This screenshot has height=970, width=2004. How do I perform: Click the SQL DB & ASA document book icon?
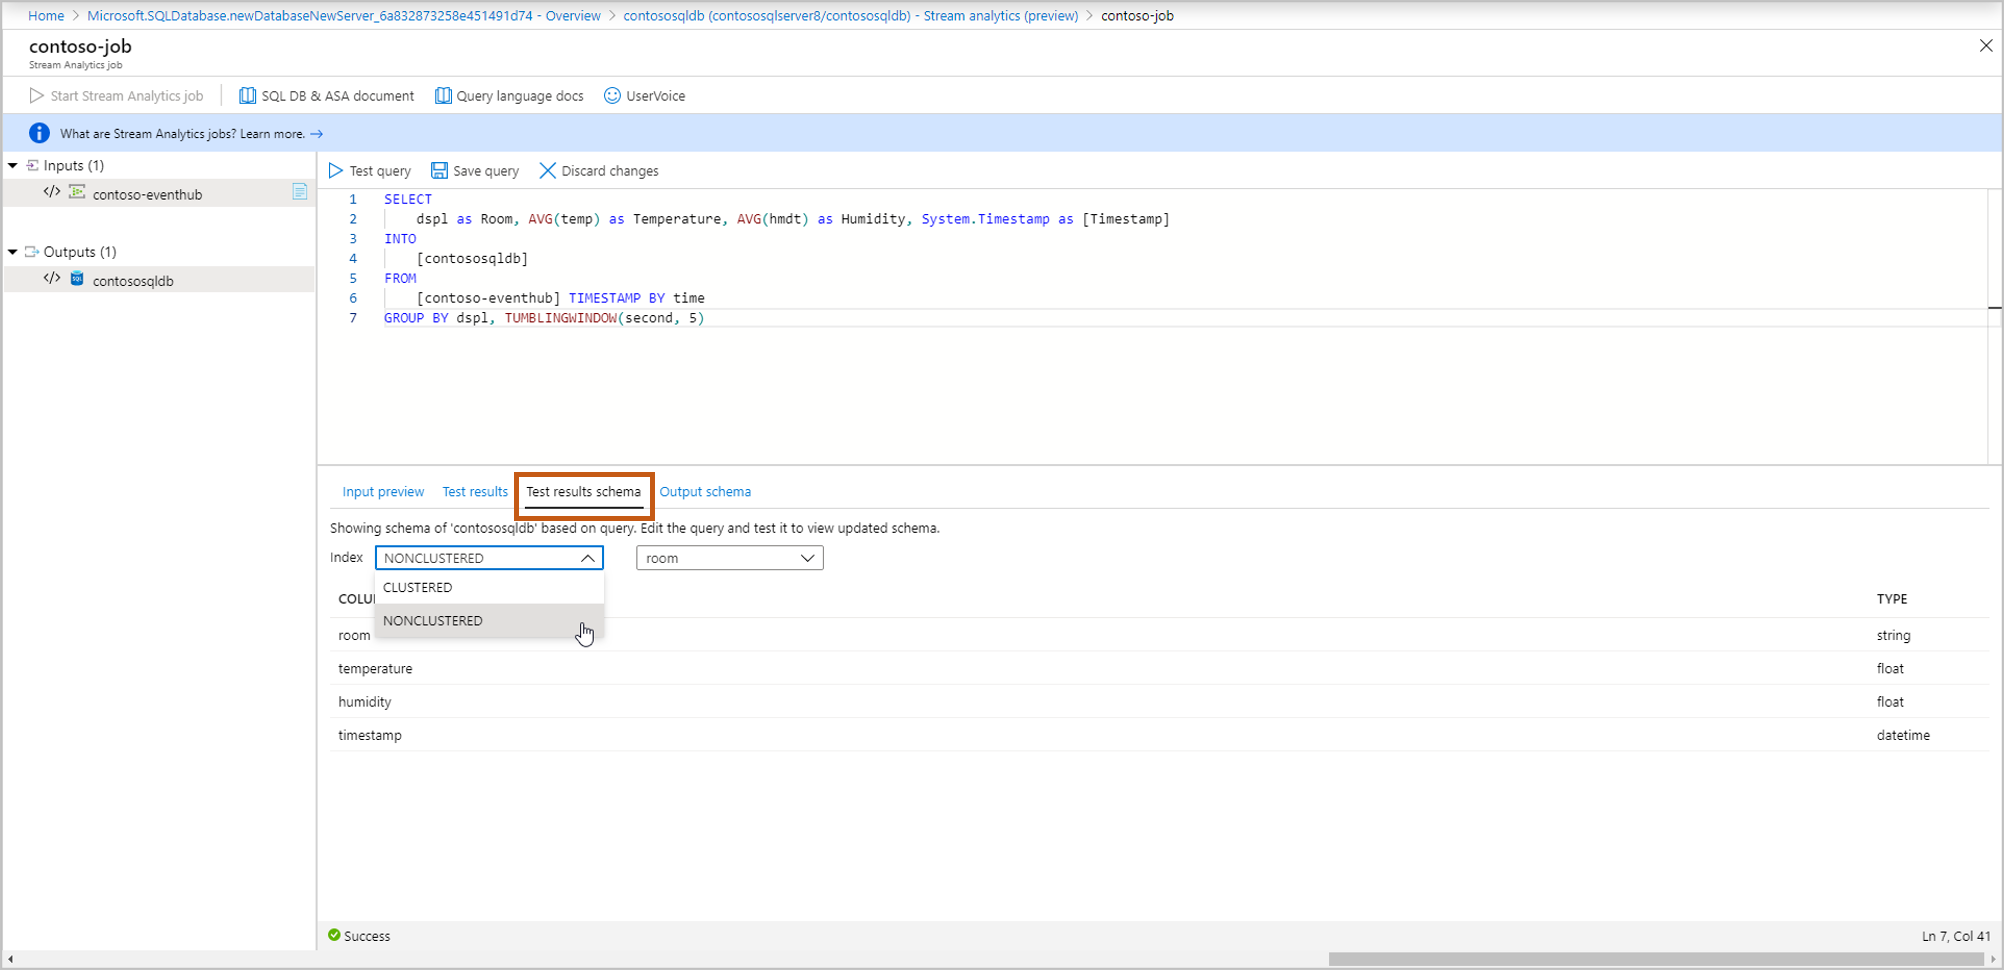(x=247, y=96)
